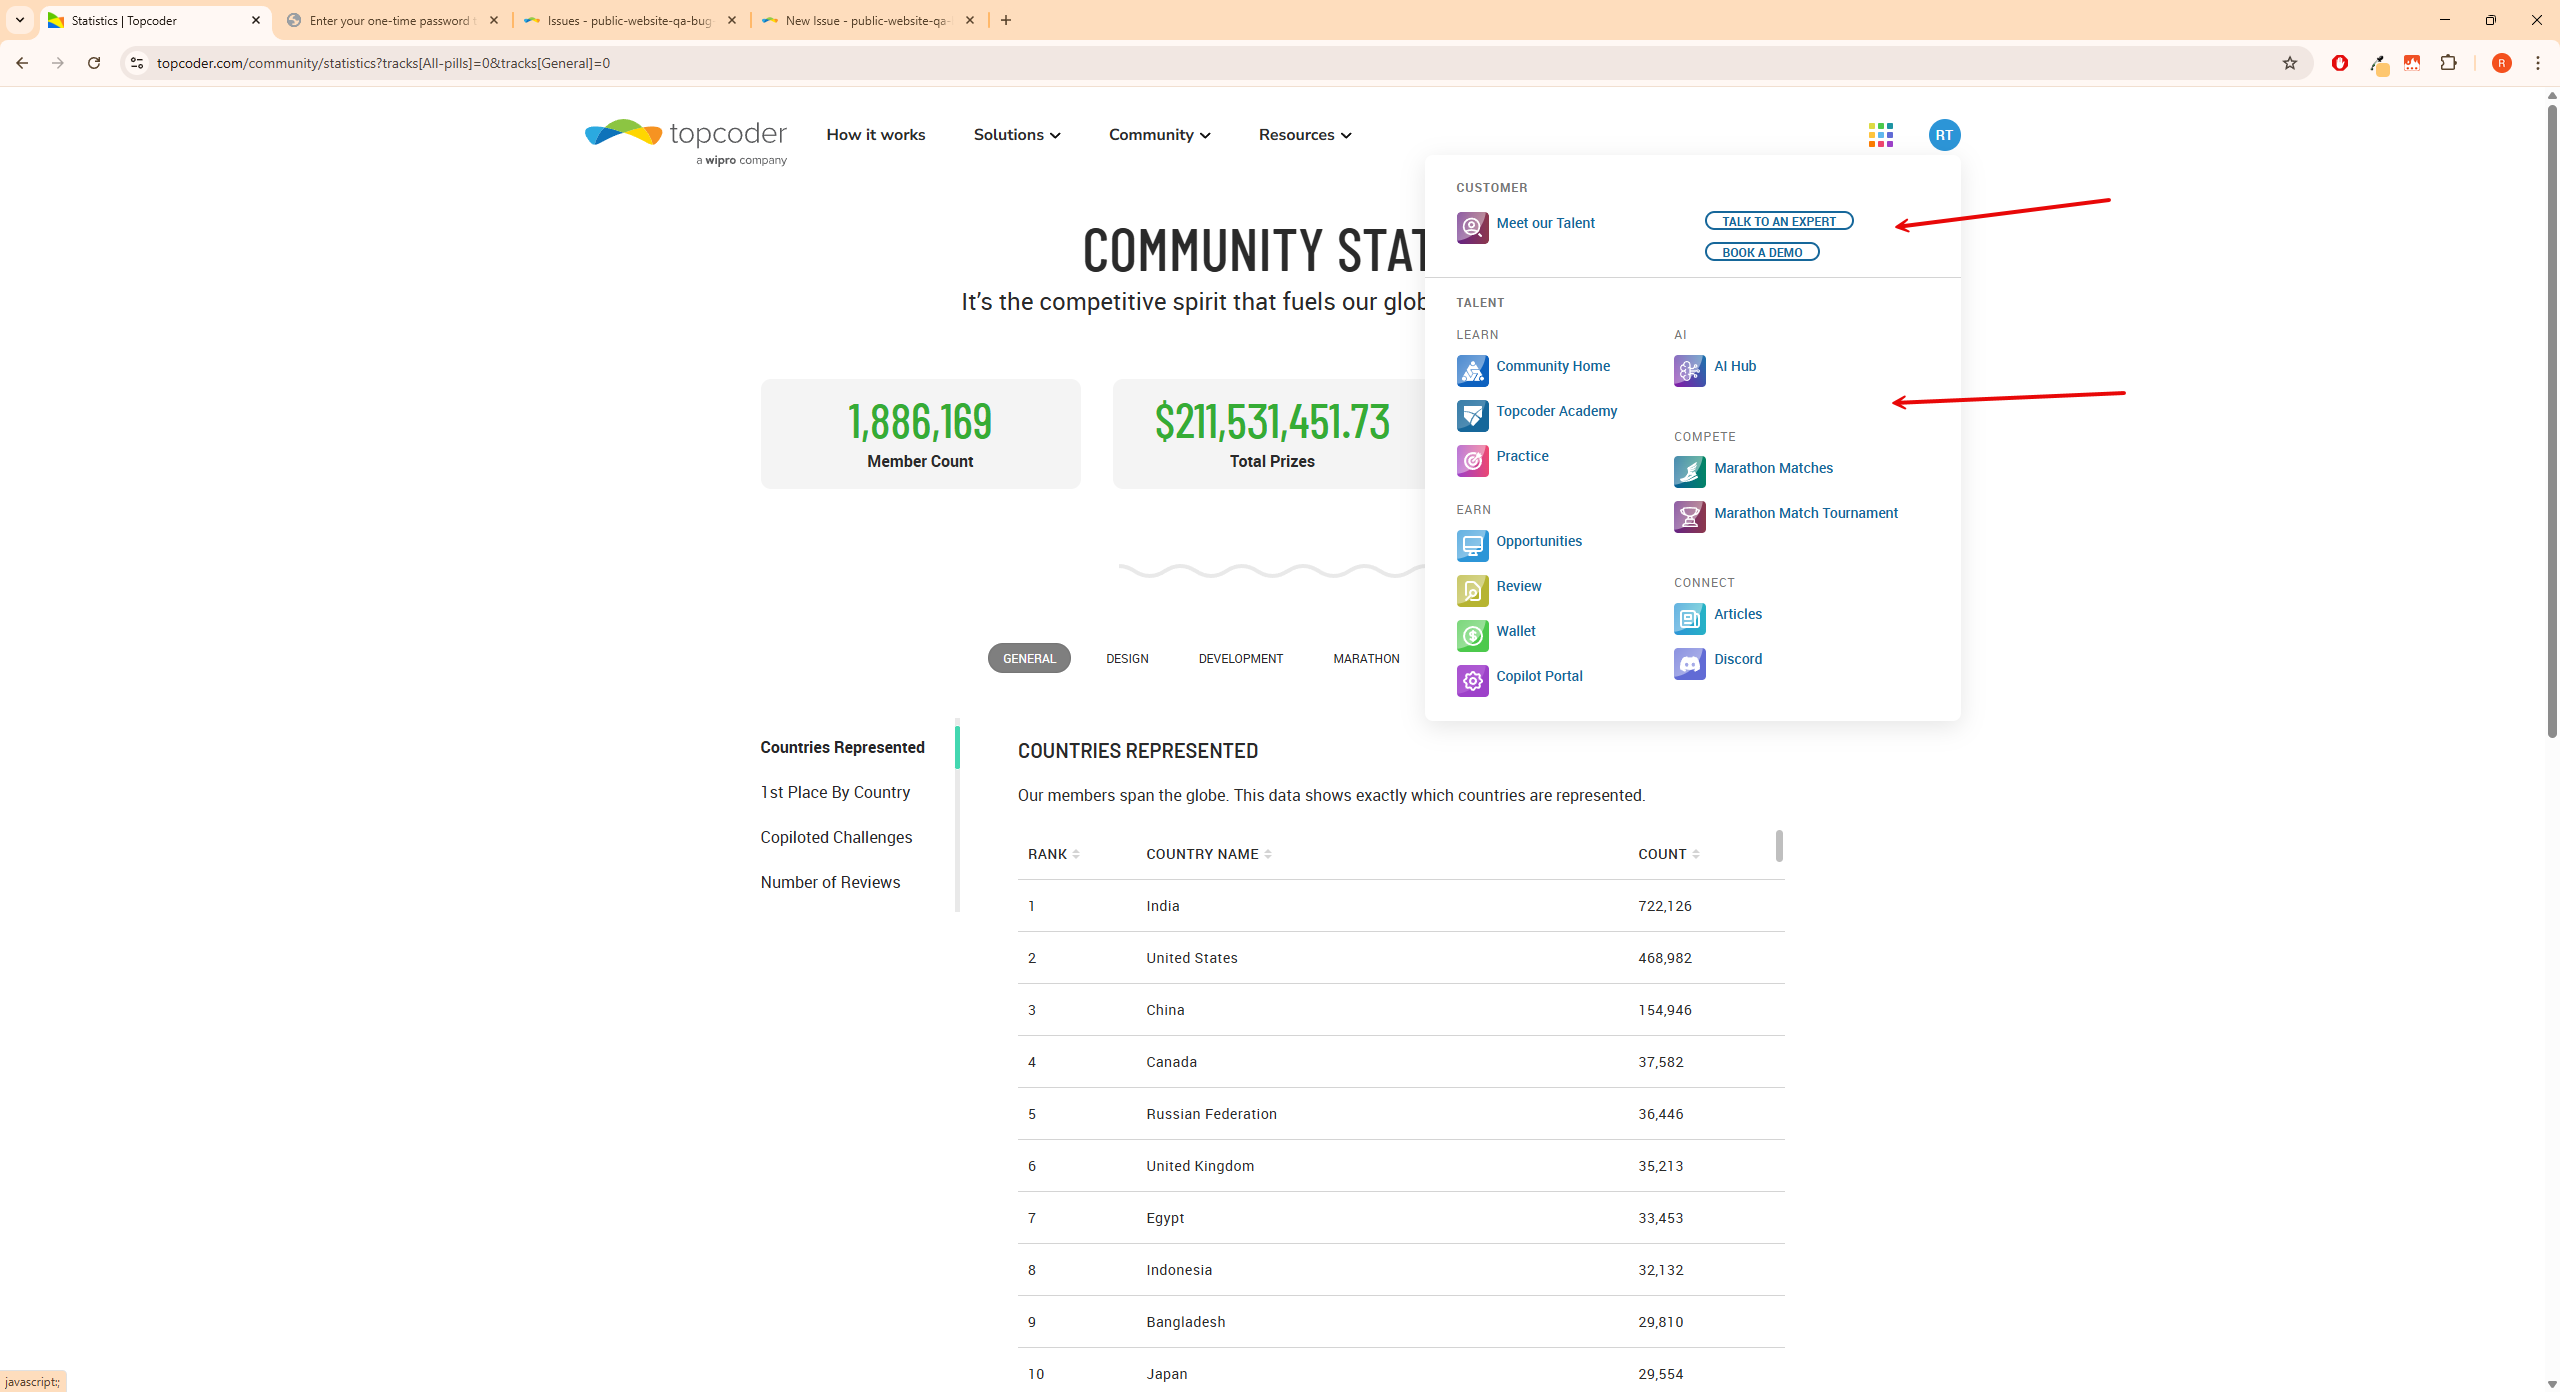Switch to the Design statistics tab
The image size is (2560, 1392).
tap(1127, 658)
